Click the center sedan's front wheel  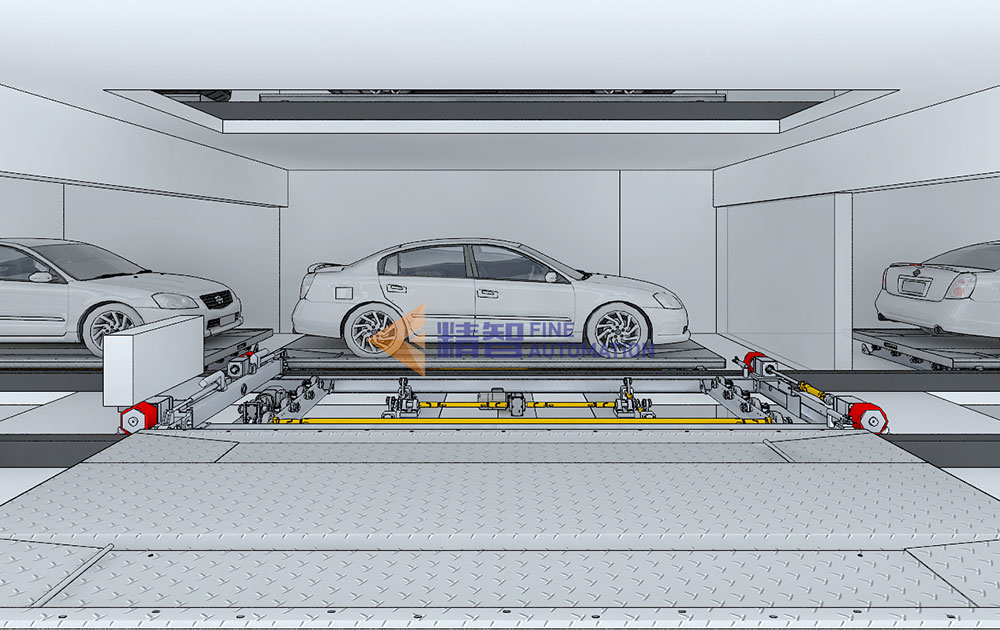click(x=616, y=329)
